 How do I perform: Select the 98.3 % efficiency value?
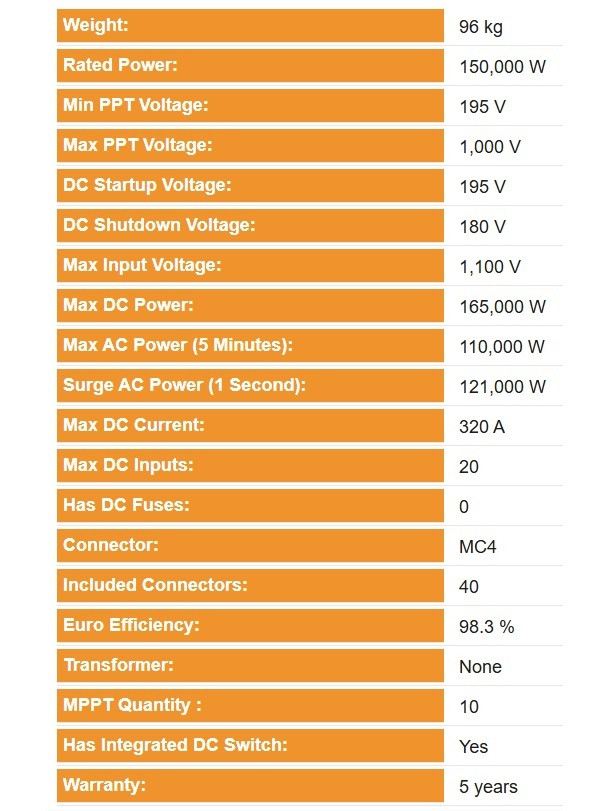tap(486, 627)
